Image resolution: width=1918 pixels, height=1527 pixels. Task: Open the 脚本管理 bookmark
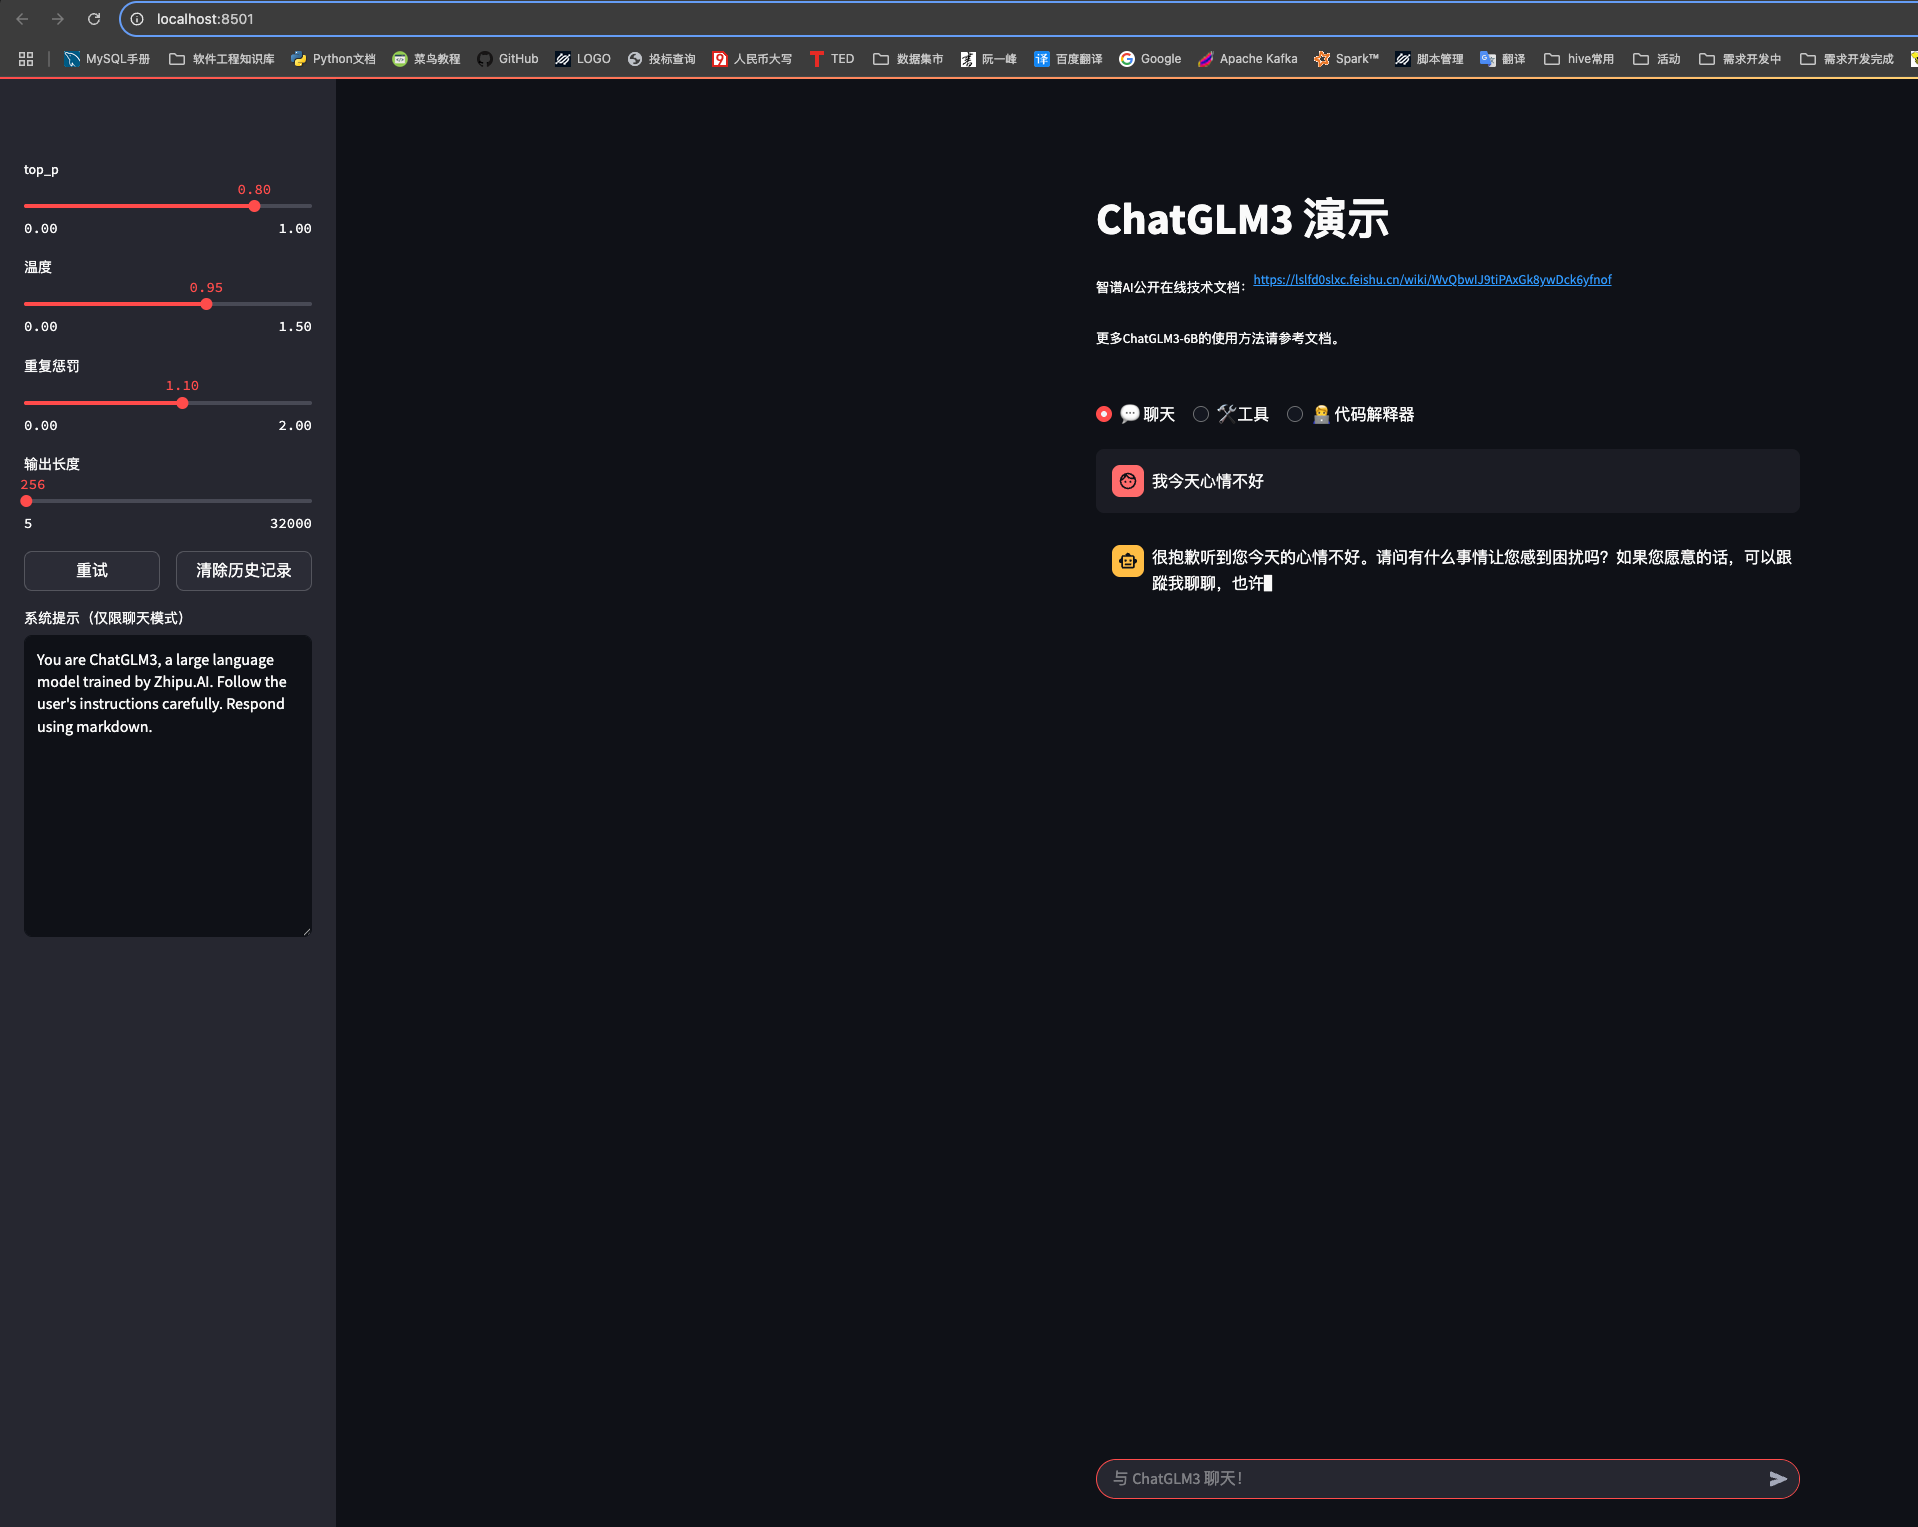pyautogui.click(x=1429, y=59)
